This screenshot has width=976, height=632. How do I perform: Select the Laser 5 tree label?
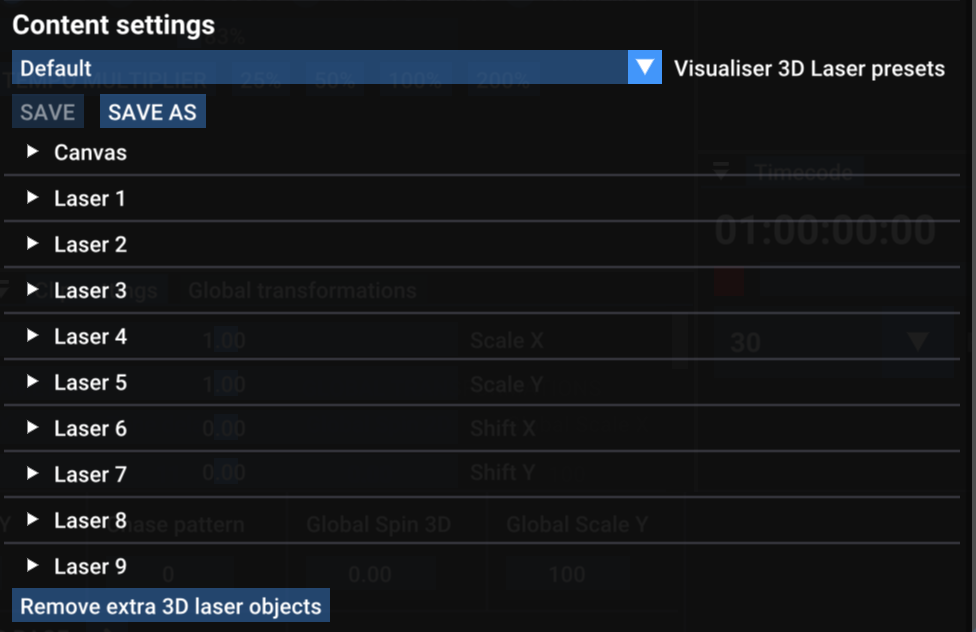coord(90,383)
